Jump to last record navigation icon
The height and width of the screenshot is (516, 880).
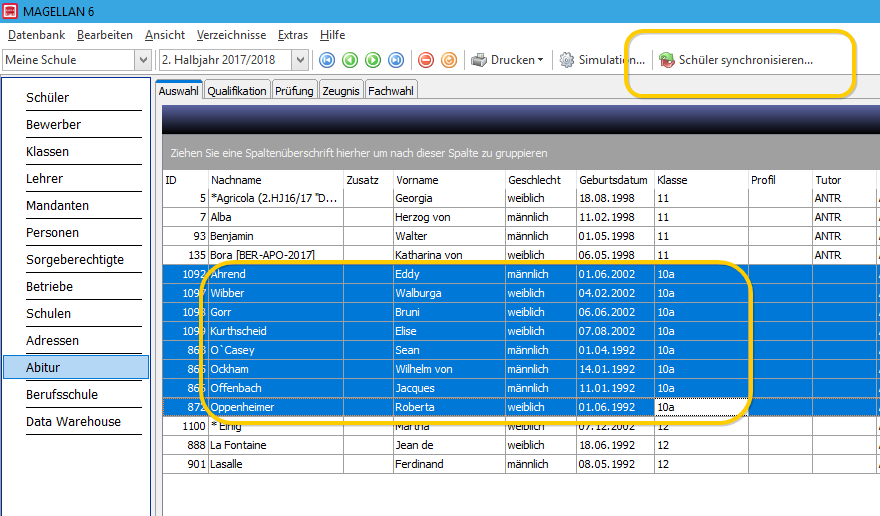point(396,60)
